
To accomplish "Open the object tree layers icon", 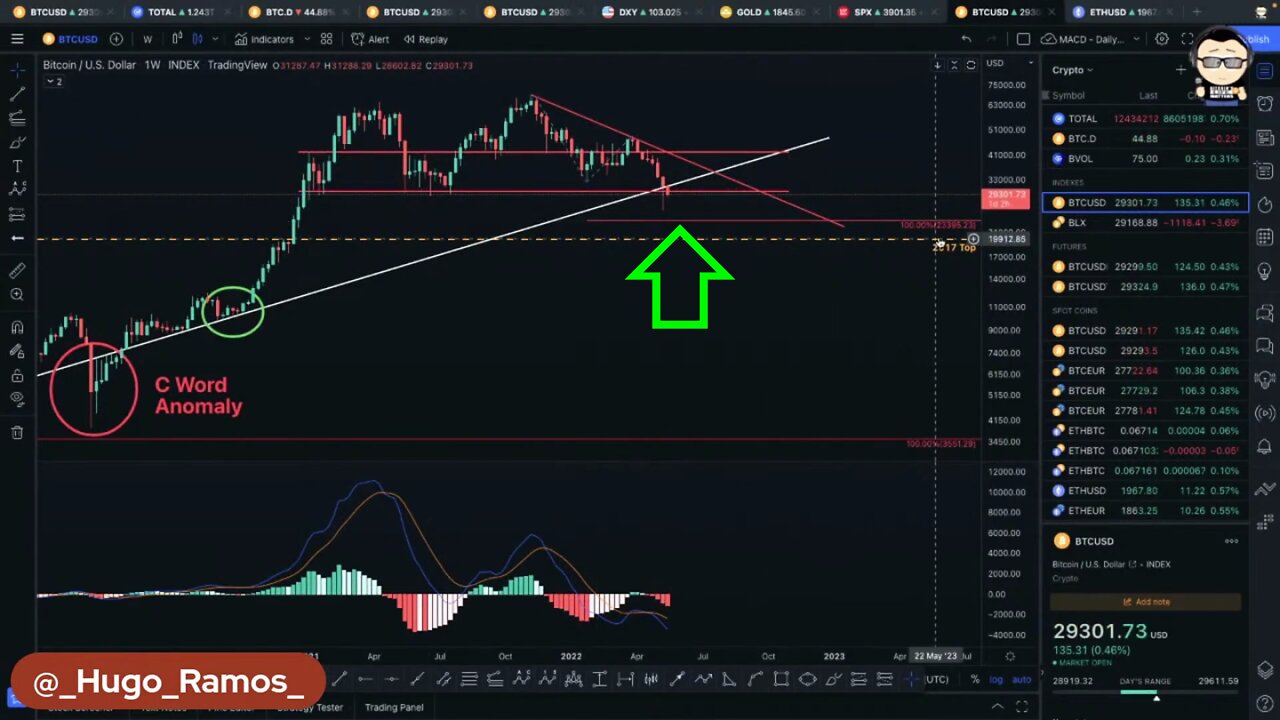I will point(1265,669).
